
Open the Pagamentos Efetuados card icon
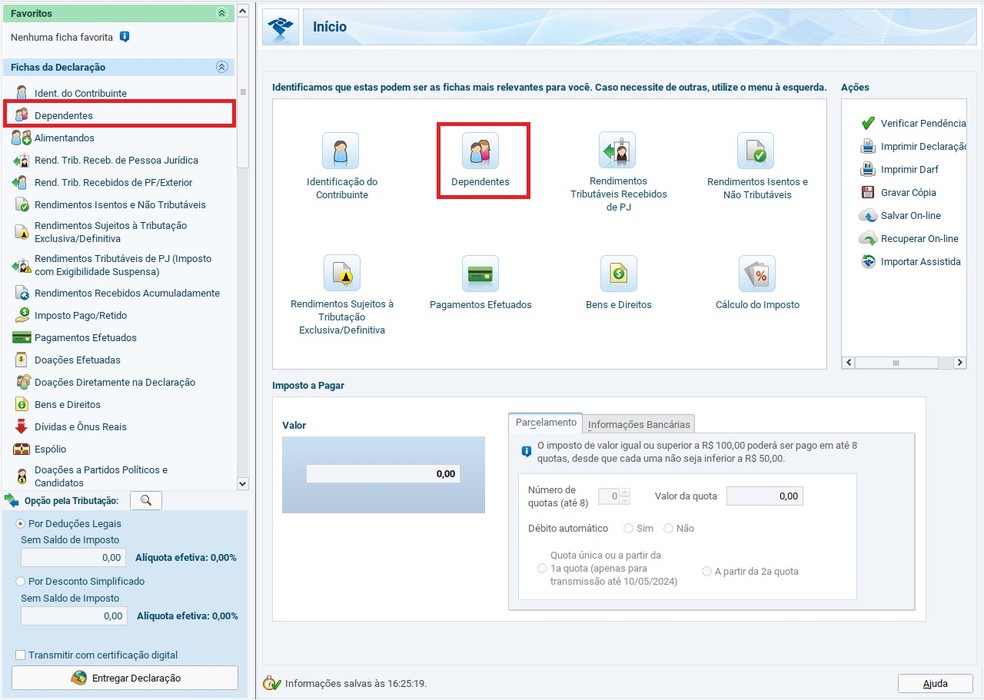click(480, 273)
